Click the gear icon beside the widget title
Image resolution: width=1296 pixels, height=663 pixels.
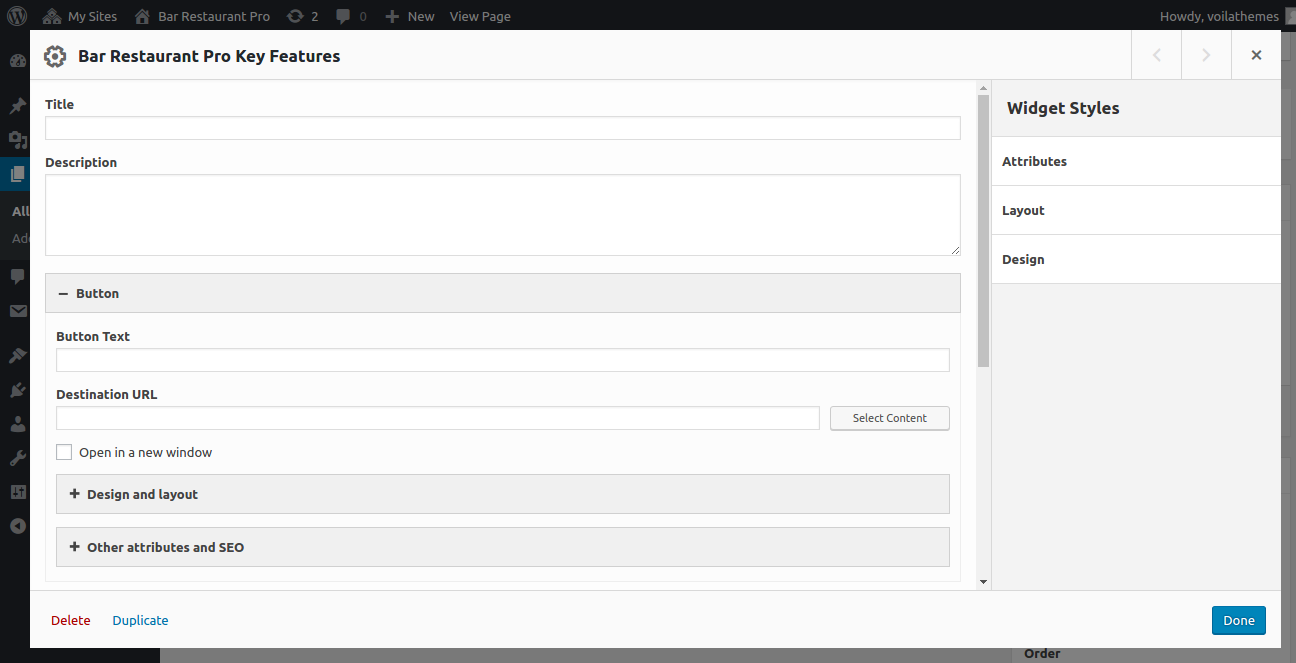[55, 56]
